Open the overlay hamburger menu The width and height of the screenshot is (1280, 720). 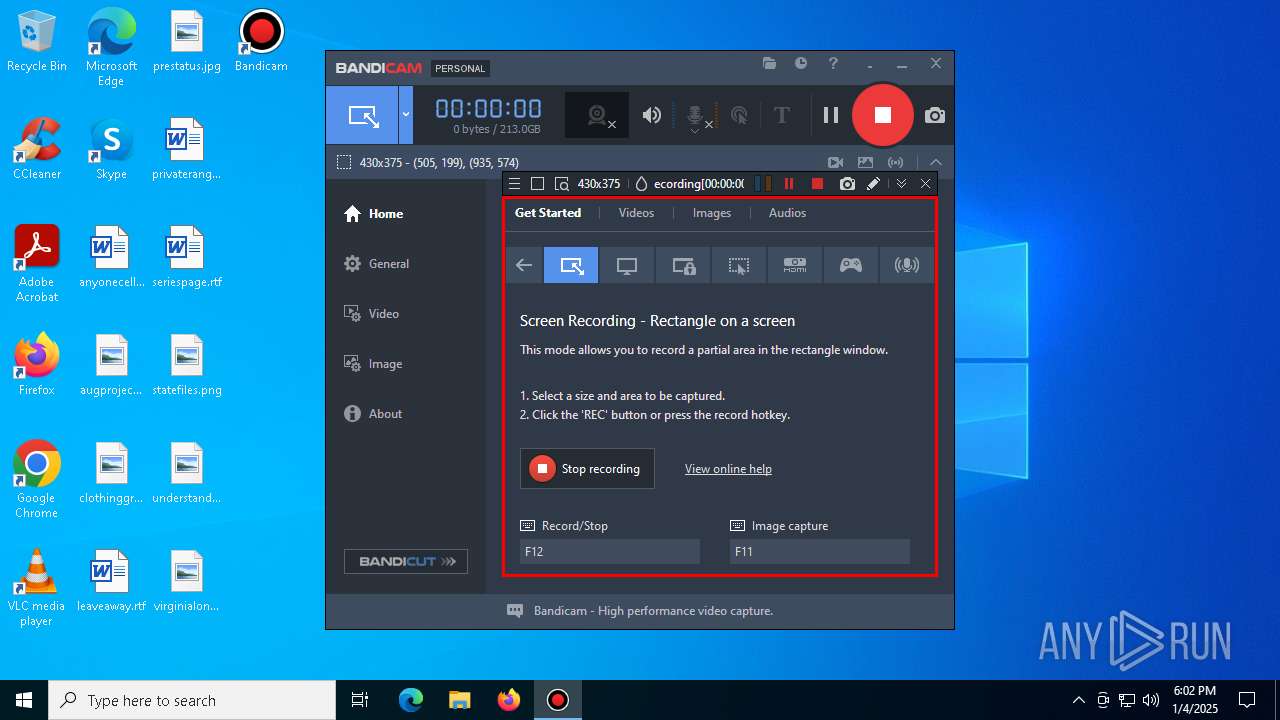pos(514,184)
